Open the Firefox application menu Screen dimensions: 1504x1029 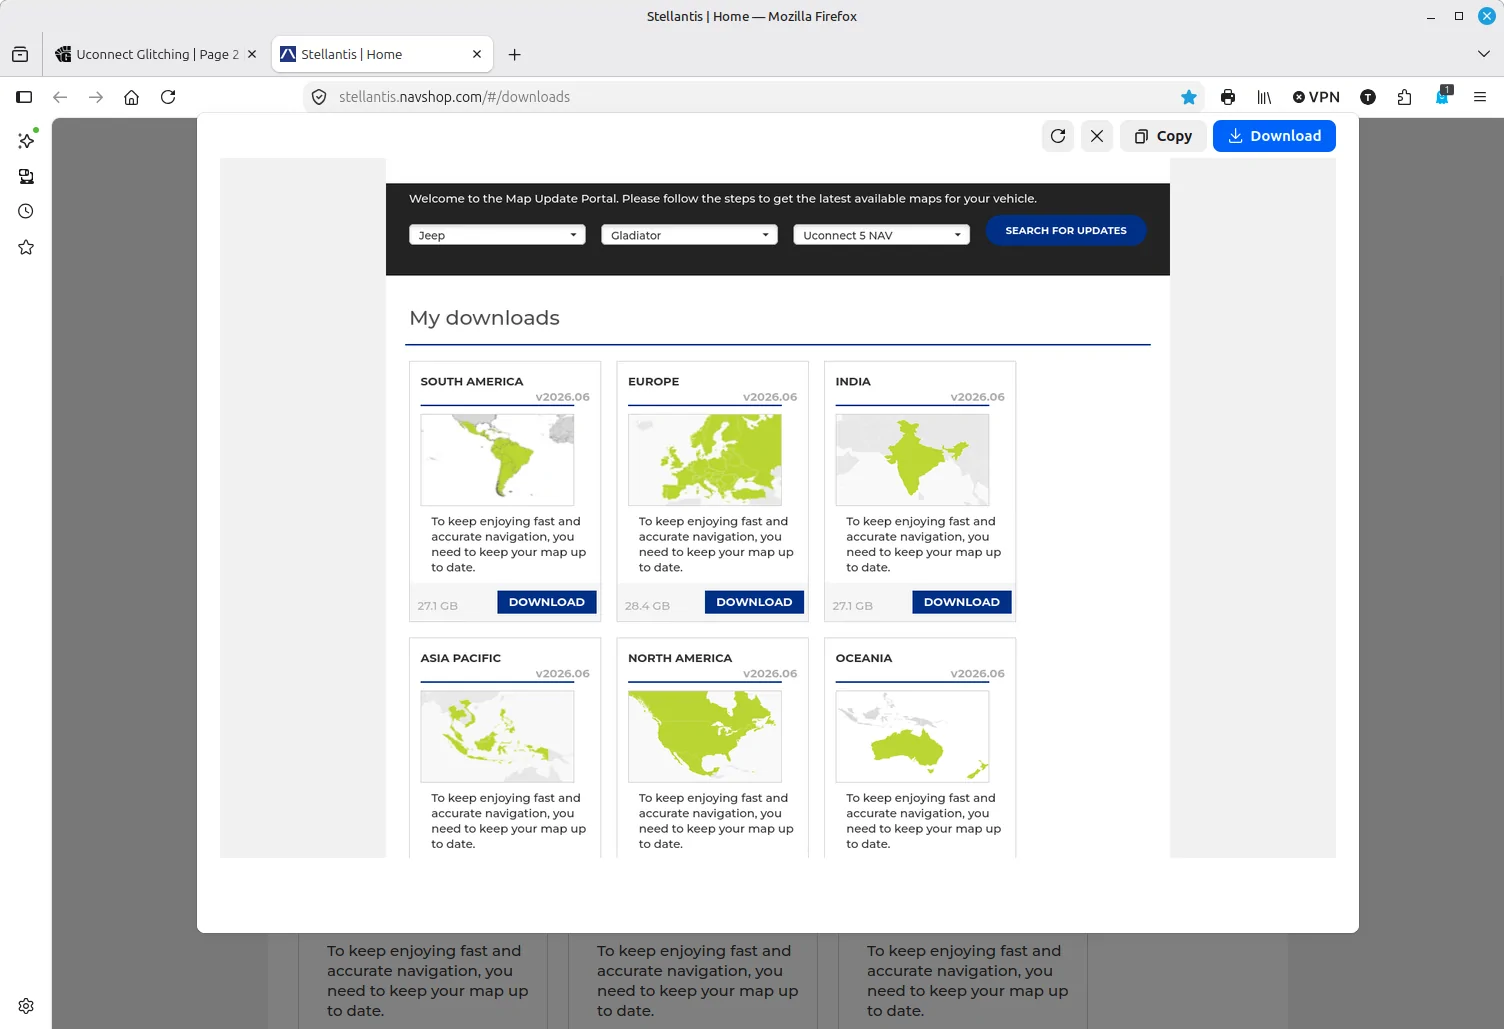click(1480, 97)
